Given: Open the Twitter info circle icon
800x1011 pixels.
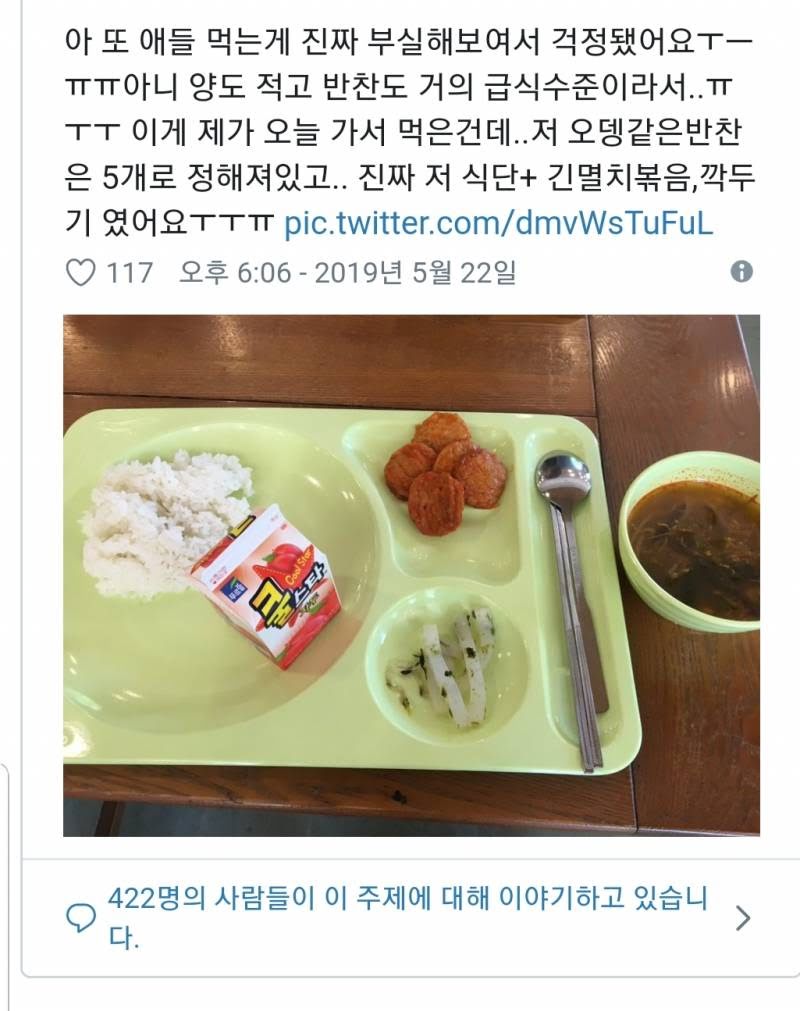Looking at the screenshot, I should [x=742, y=271].
